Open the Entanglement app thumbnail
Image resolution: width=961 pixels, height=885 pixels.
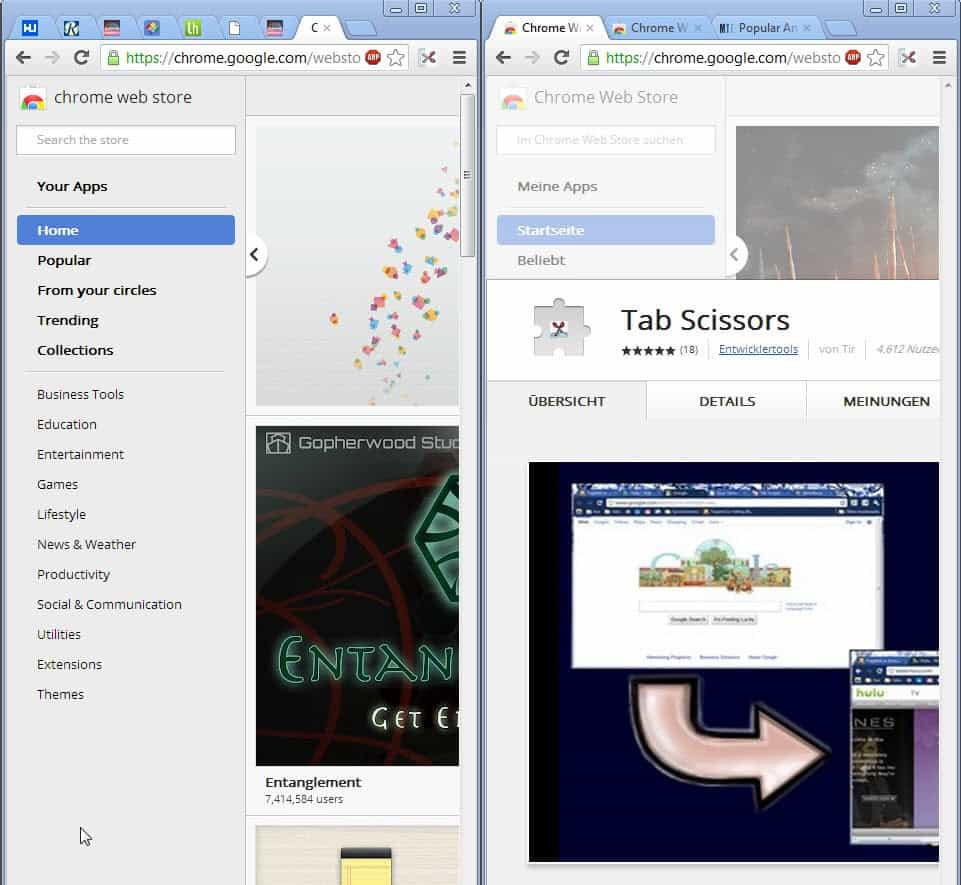click(x=357, y=595)
